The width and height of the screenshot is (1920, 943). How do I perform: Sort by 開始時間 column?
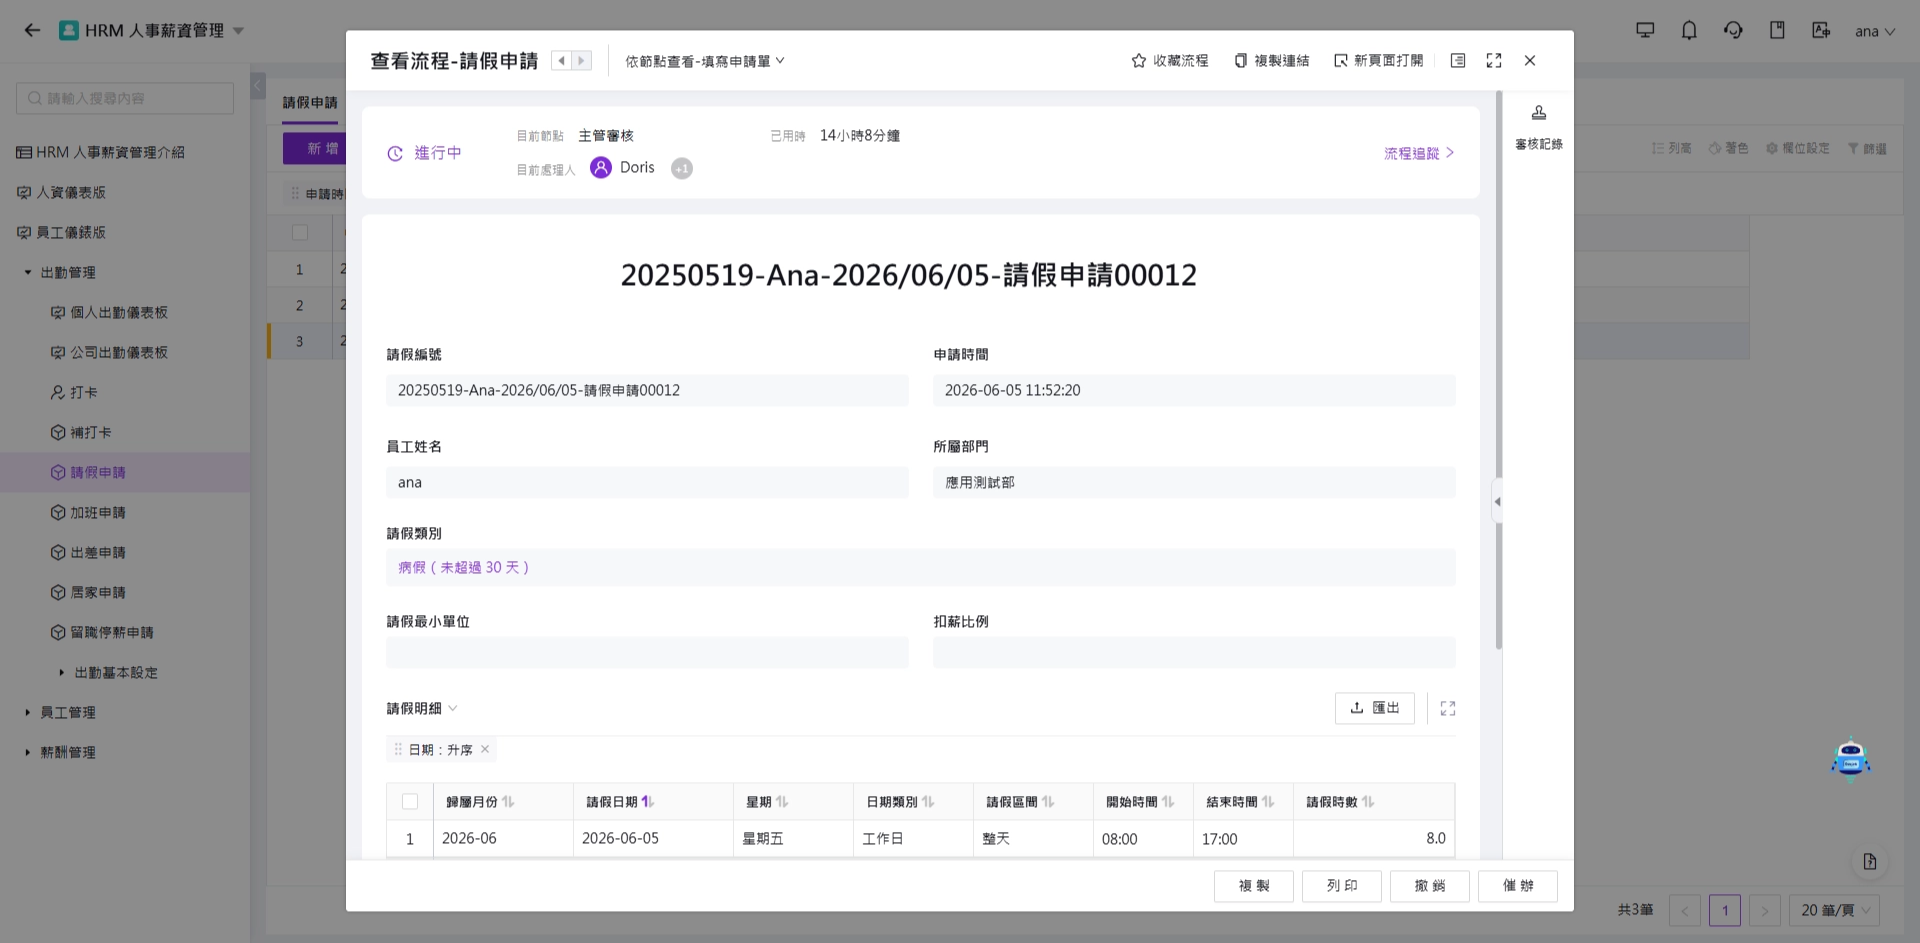pyautogui.click(x=1168, y=802)
